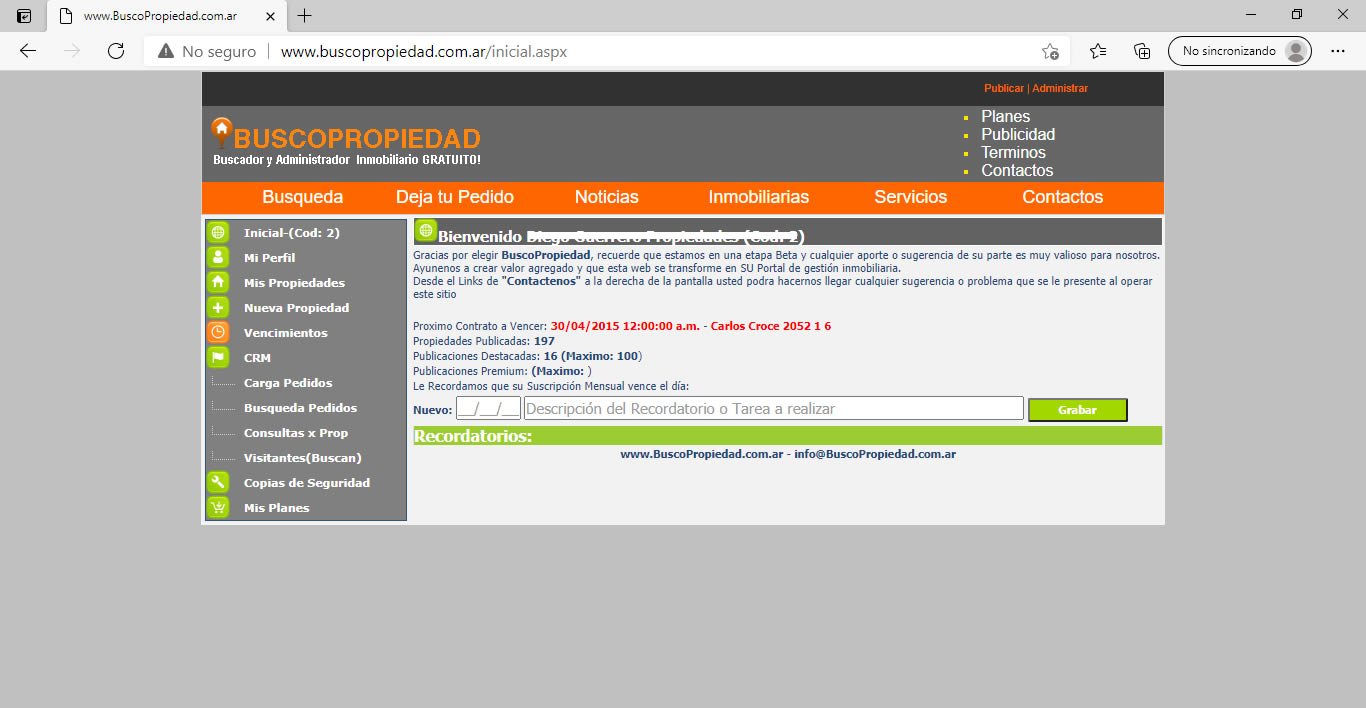The height and width of the screenshot is (708, 1366).
Task: Open Consultas x Prop in the sidebar
Action: pos(296,433)
